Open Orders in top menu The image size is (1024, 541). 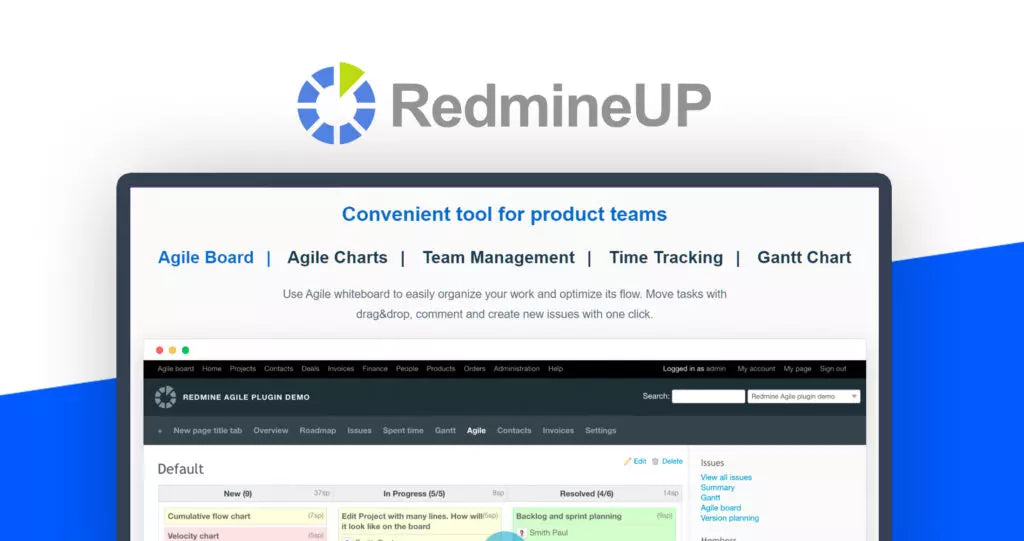click(x=475, y=369)
